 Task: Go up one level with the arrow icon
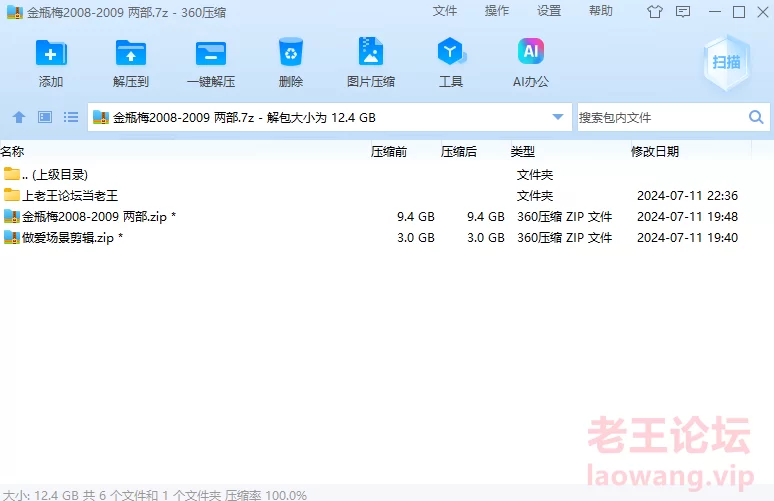[19, 117]
